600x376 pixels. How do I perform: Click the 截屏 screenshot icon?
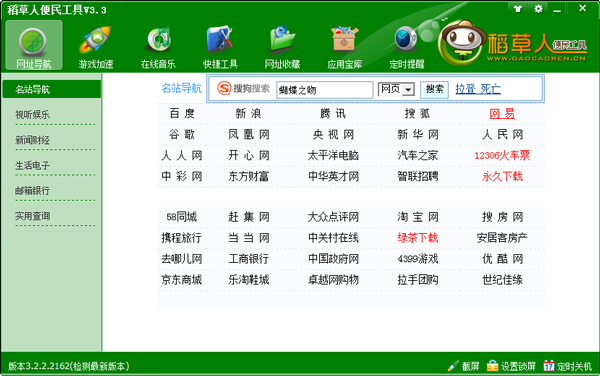click(x=453, y=366)
